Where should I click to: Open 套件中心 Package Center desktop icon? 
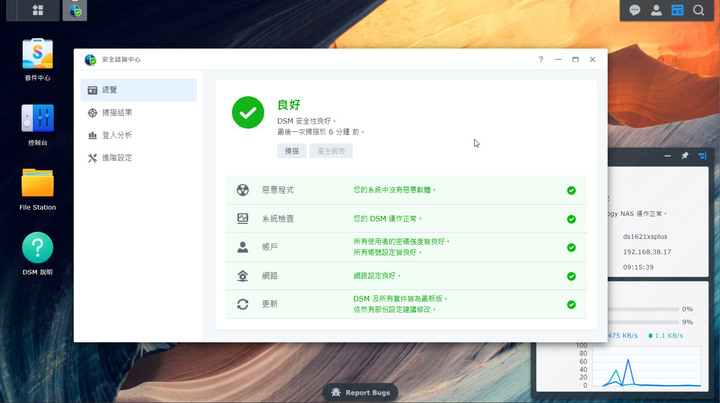(x=38, y=60)
